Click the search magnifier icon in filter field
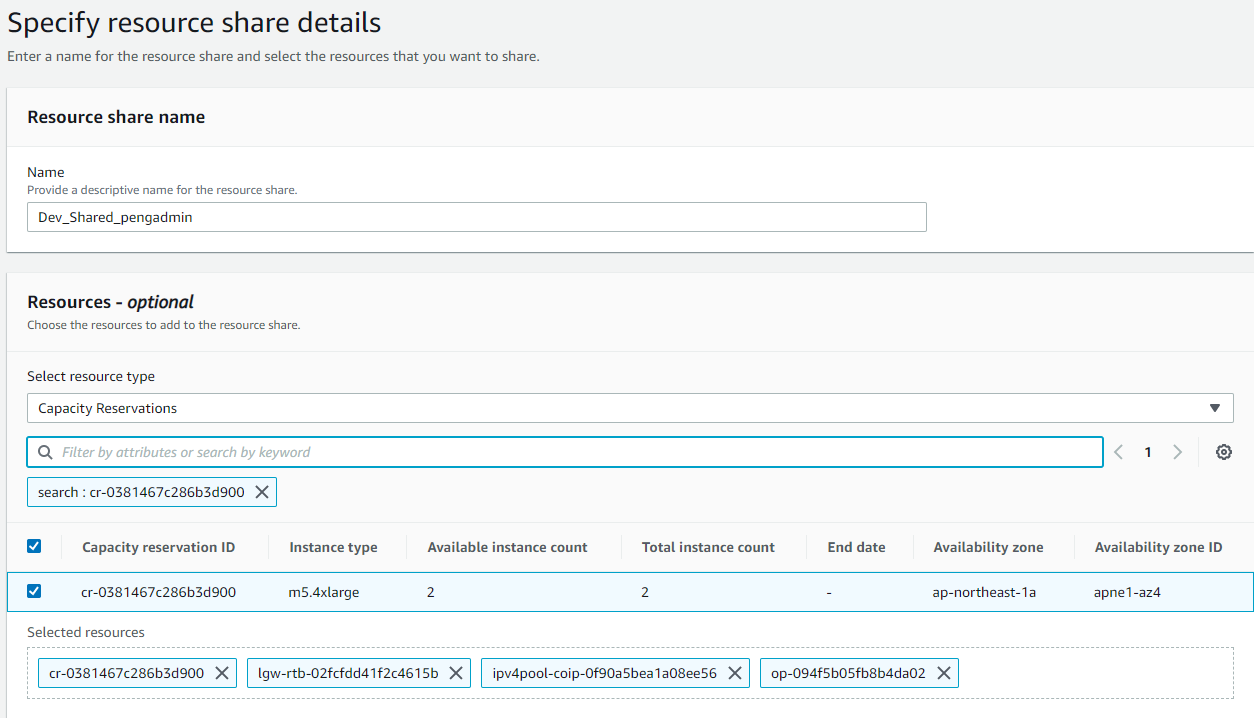Viewport: 1254px width, 718px height. coord(45,452)
